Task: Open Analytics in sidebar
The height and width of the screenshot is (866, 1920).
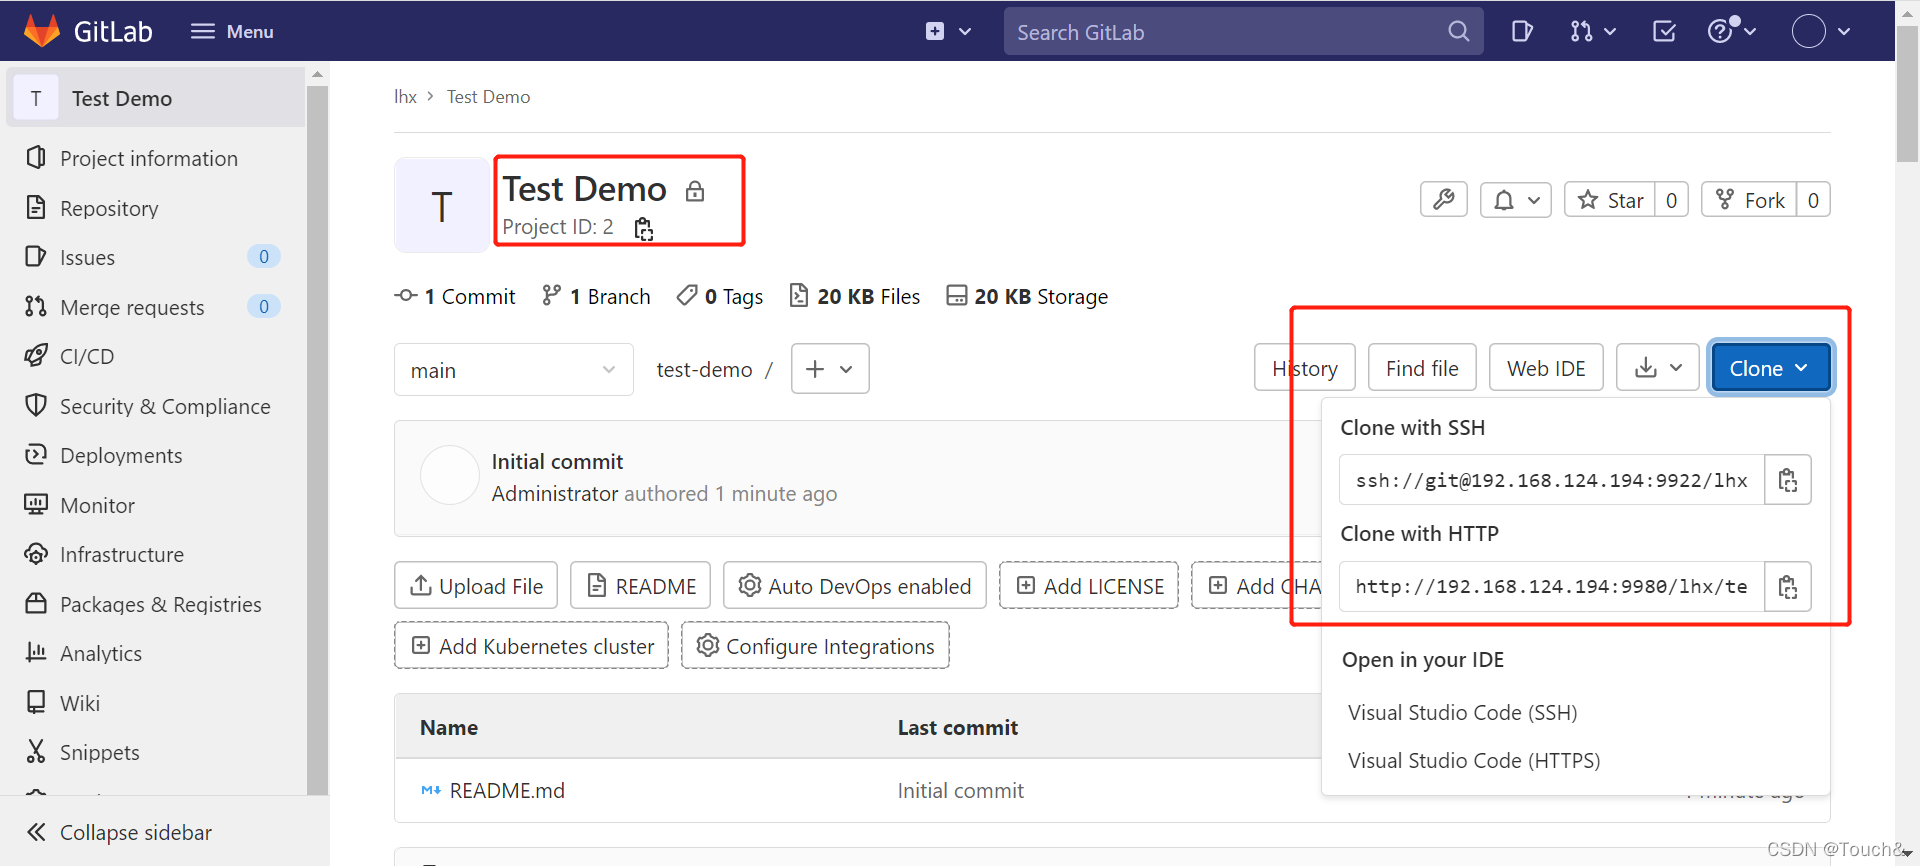Action: [101, 653]
